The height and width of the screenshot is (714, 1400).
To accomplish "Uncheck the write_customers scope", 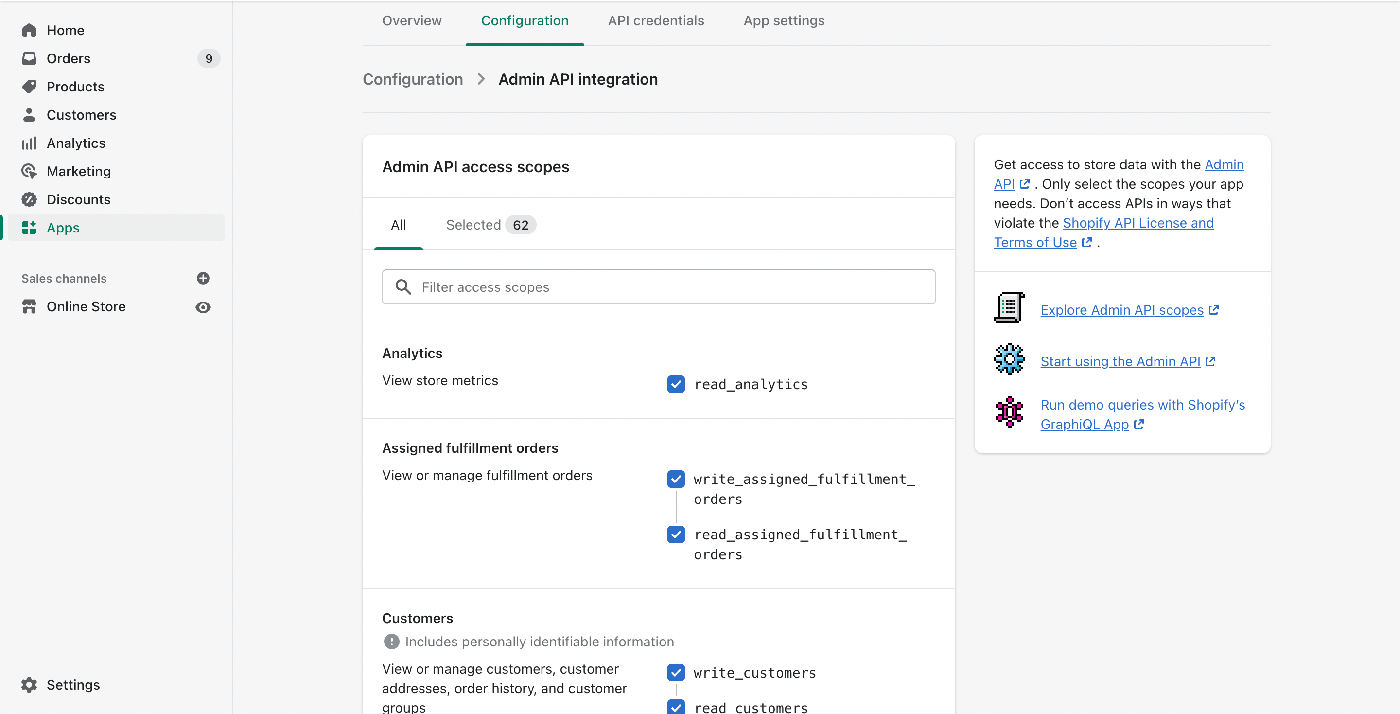I will tap(676, 673).
